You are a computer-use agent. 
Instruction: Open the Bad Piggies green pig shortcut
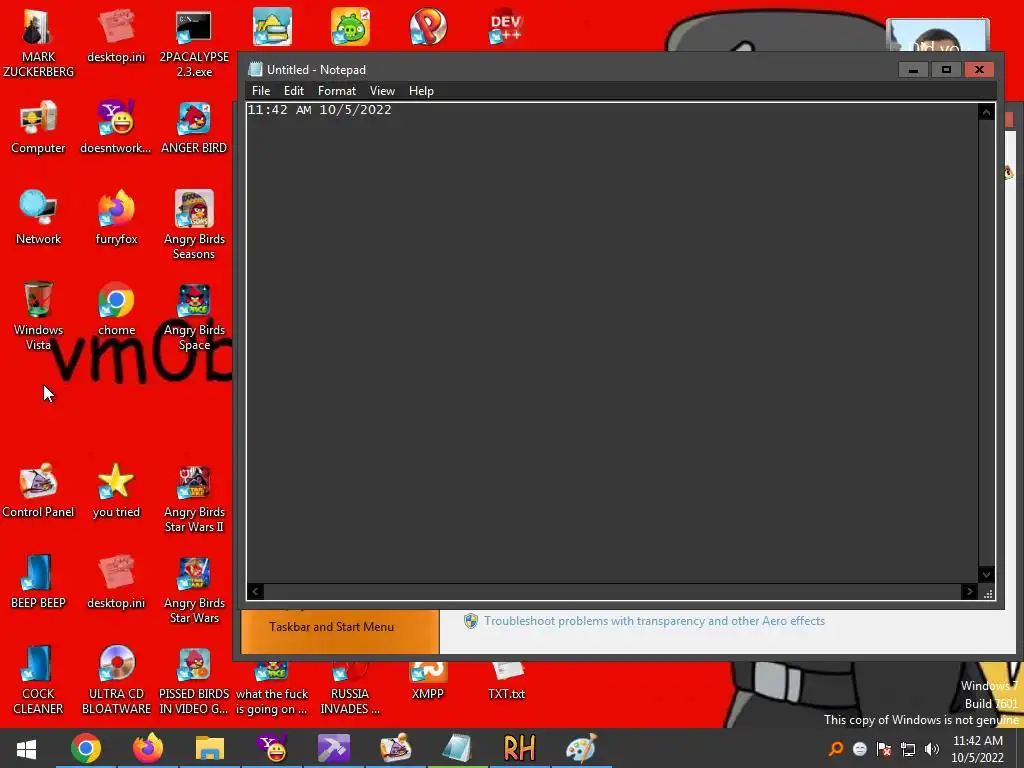coord(350,27)
